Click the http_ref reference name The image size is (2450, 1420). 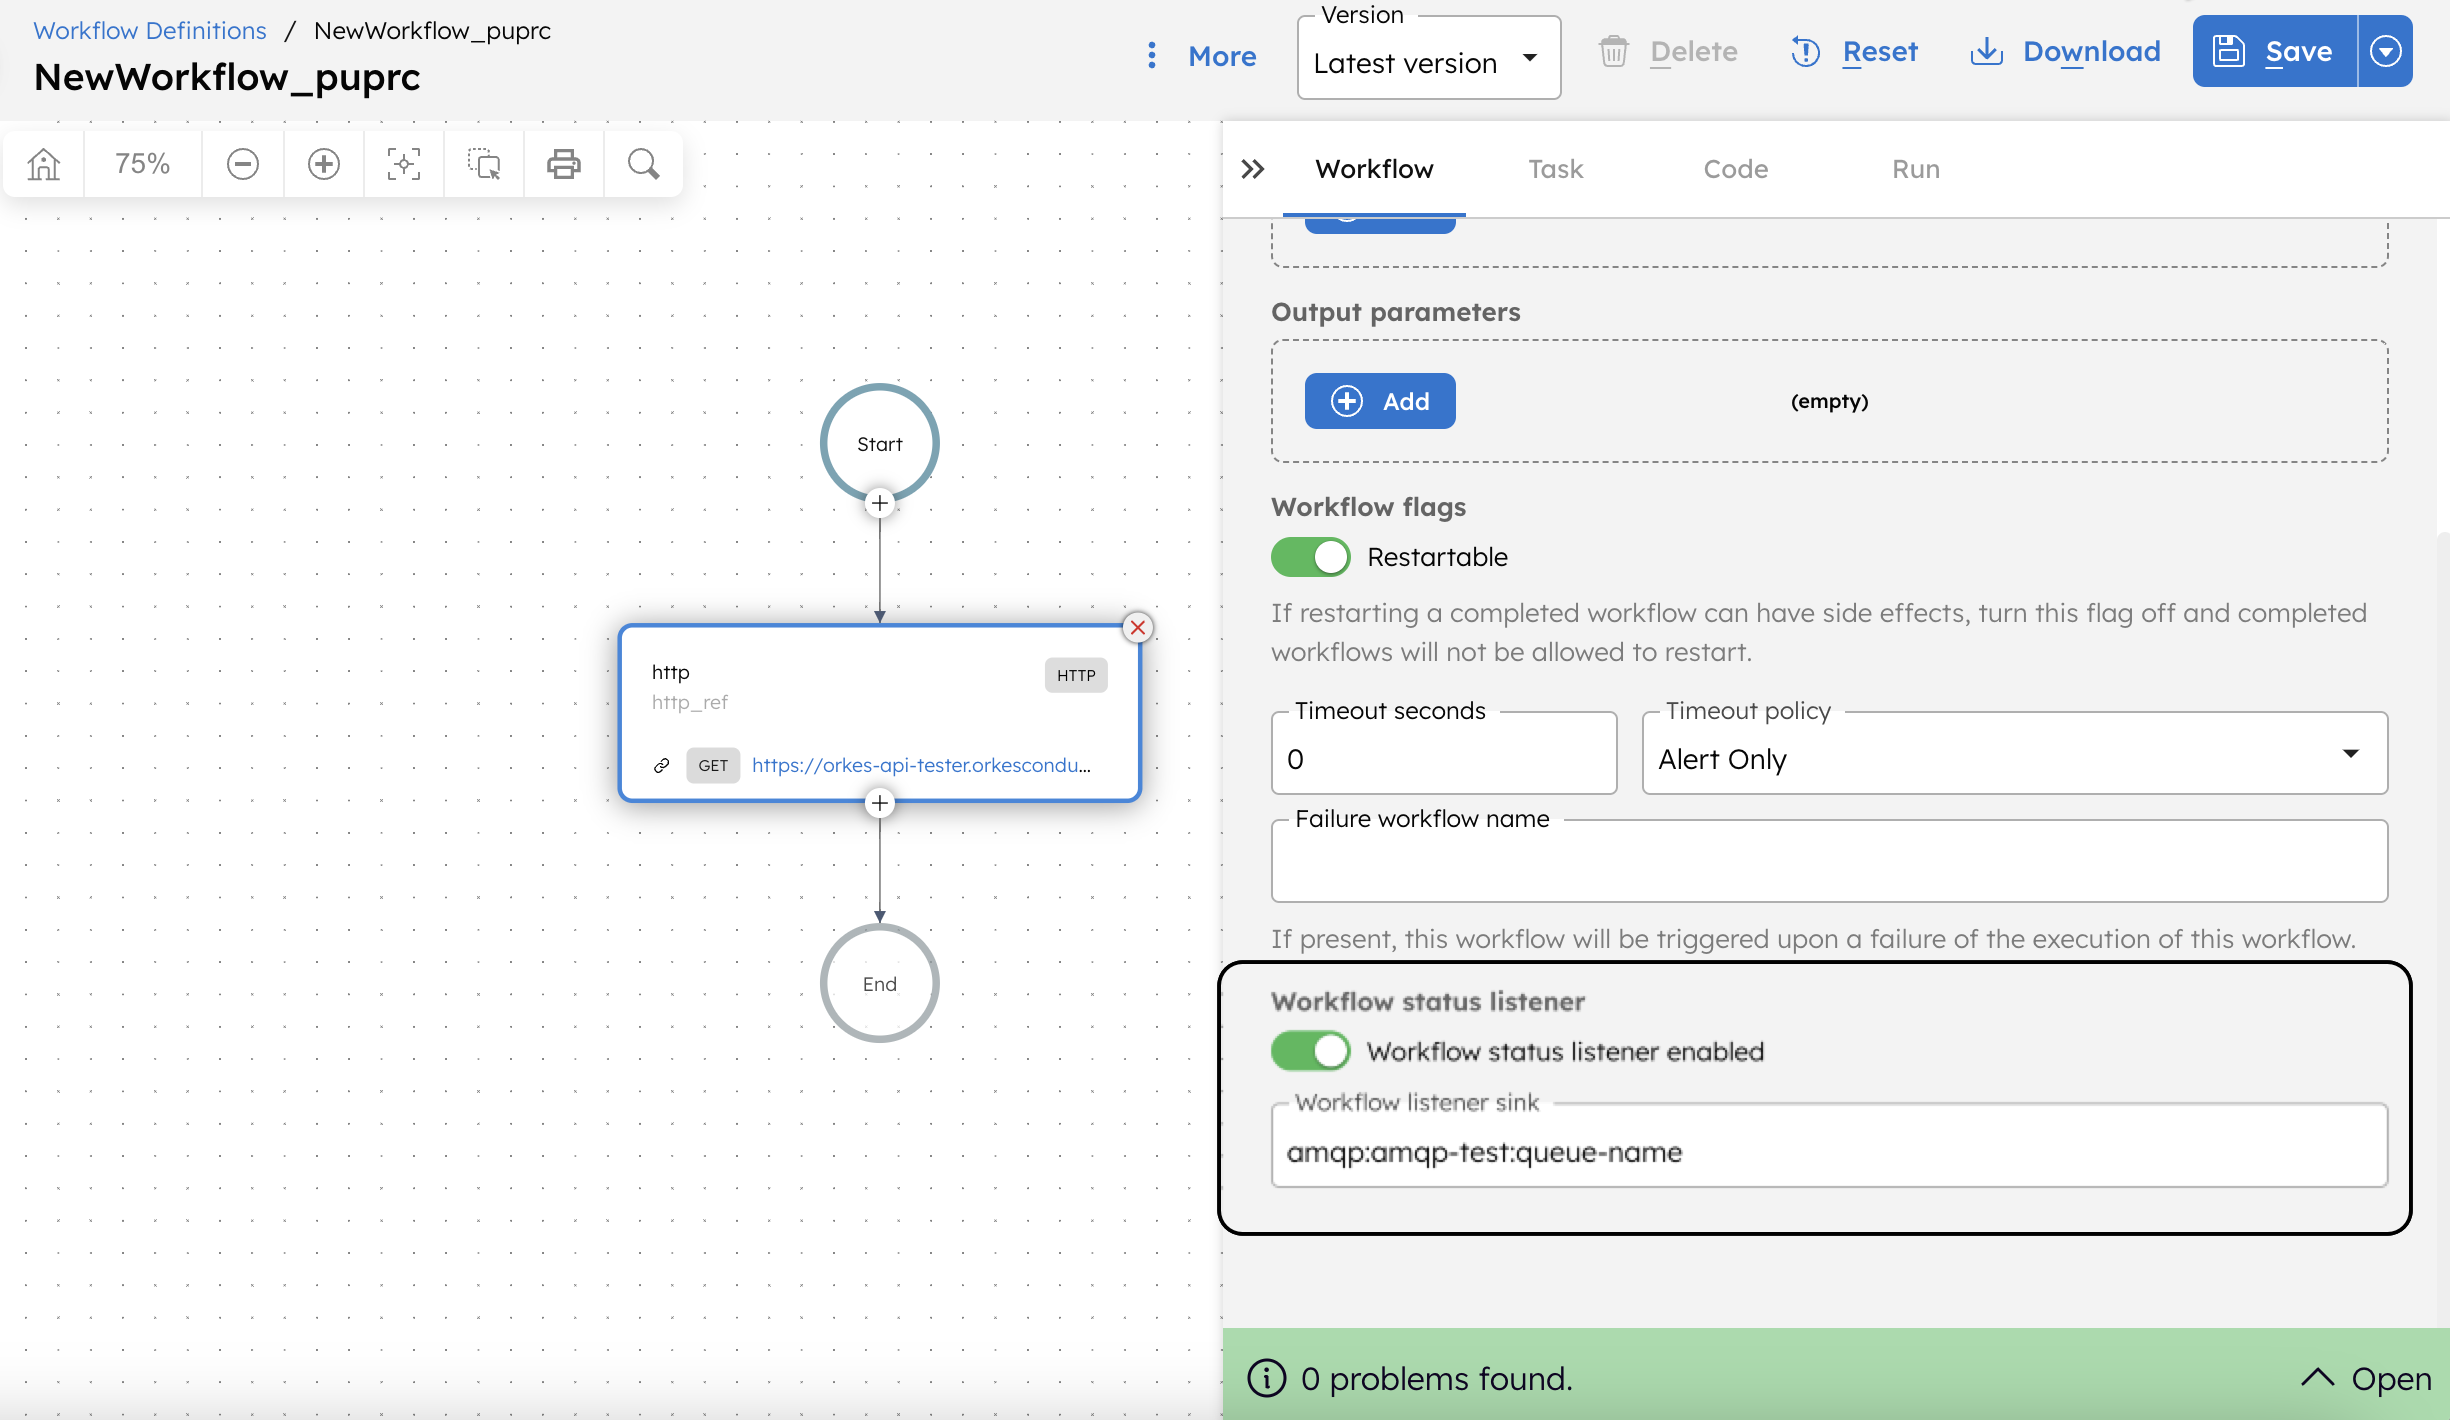(x=690, y=702)
